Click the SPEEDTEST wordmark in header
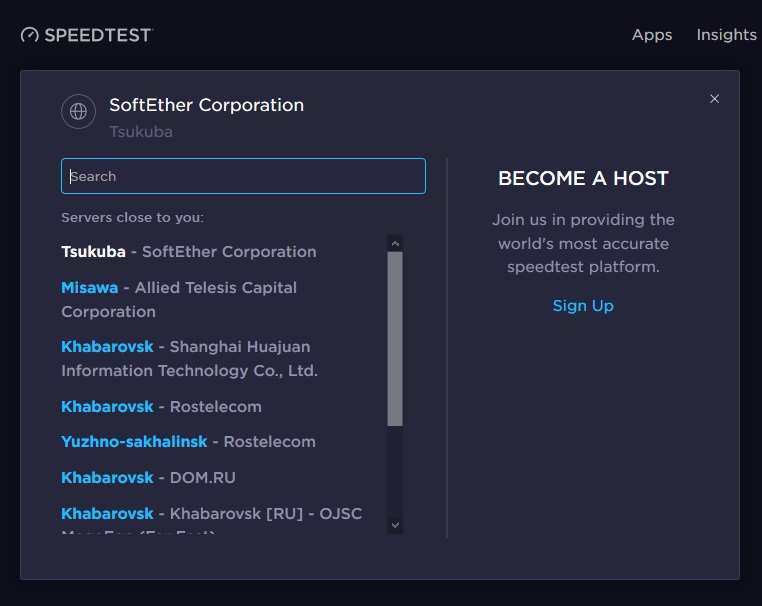Viewport: 762px width, 606px height. [97, 35]
